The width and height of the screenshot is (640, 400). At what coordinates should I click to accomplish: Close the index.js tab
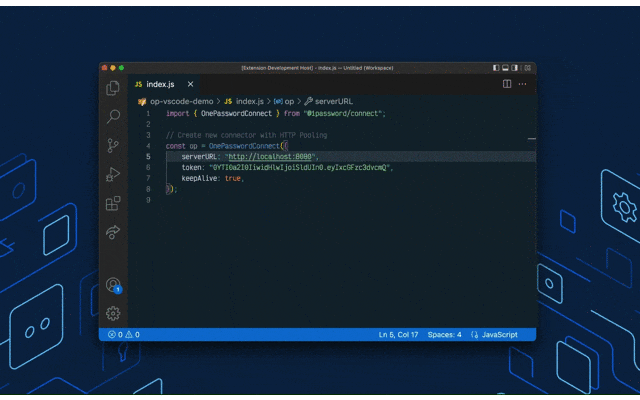(190, 84)
